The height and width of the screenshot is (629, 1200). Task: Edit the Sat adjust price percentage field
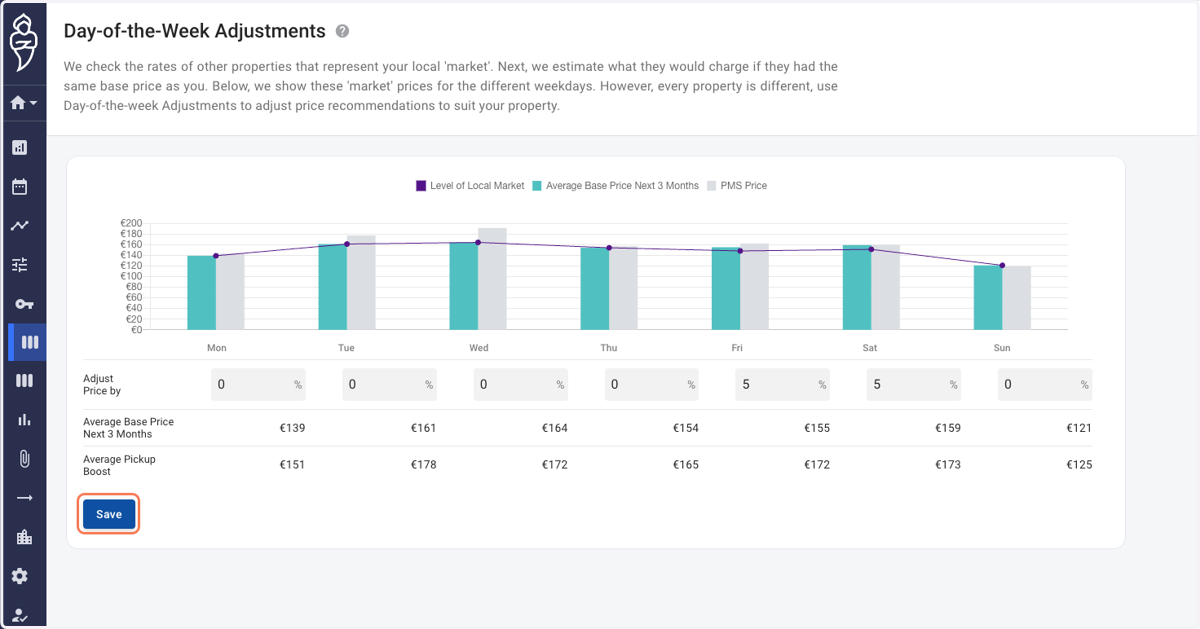click(x=914, y=384)
